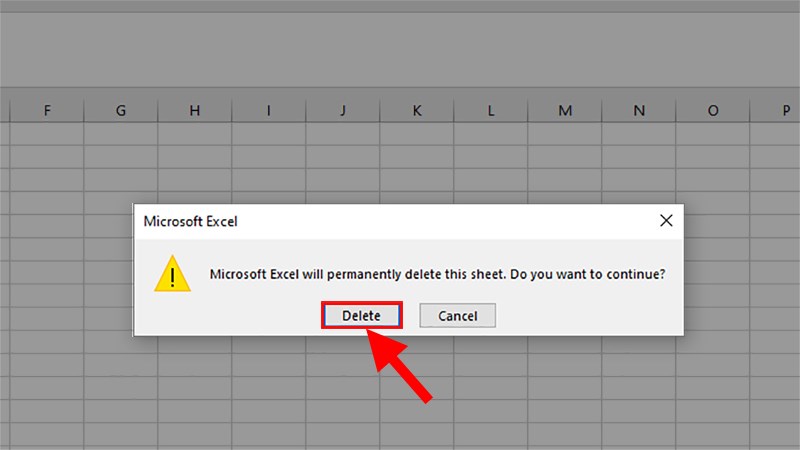Select column K header
Viewport: 800px width, 450px height.
point(417,110)
